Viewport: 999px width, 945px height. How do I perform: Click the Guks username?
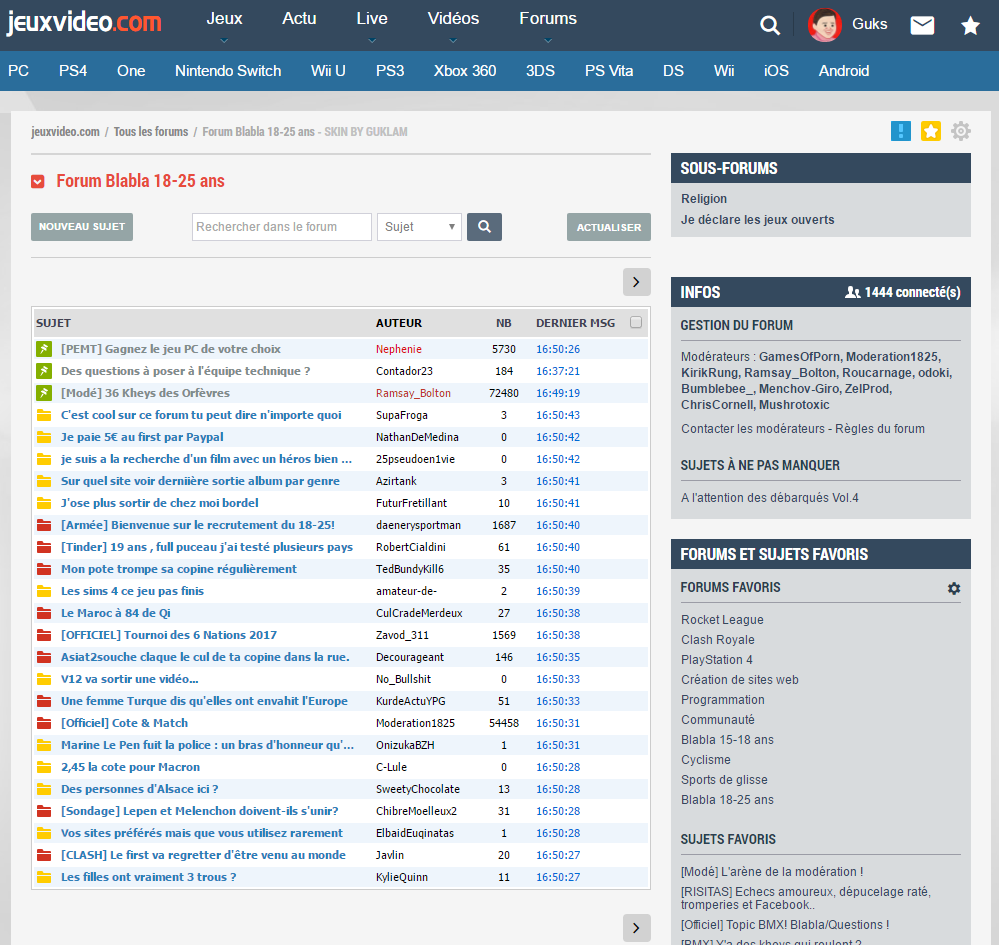870,24
